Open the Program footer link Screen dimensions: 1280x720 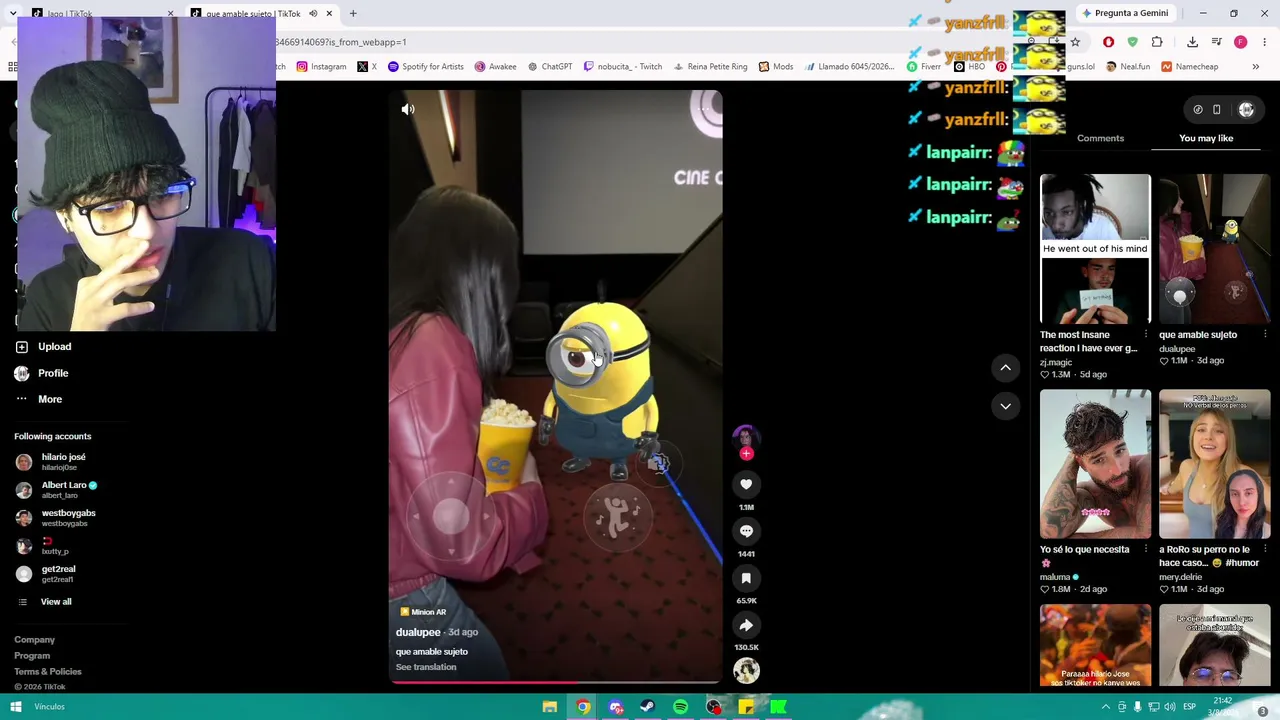coord(32,656)
